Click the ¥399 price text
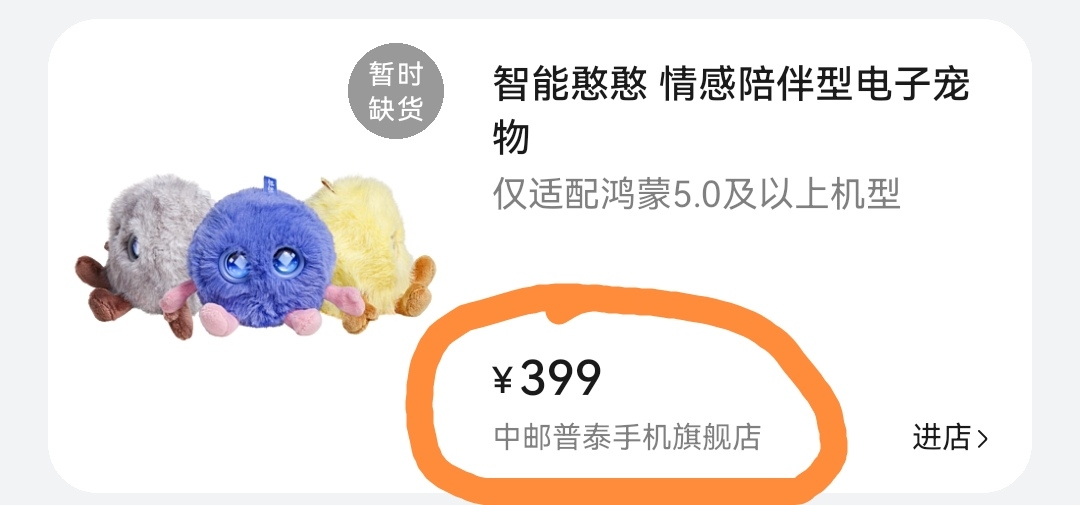This screenshot has width=1080, height=505. (547, 378)
